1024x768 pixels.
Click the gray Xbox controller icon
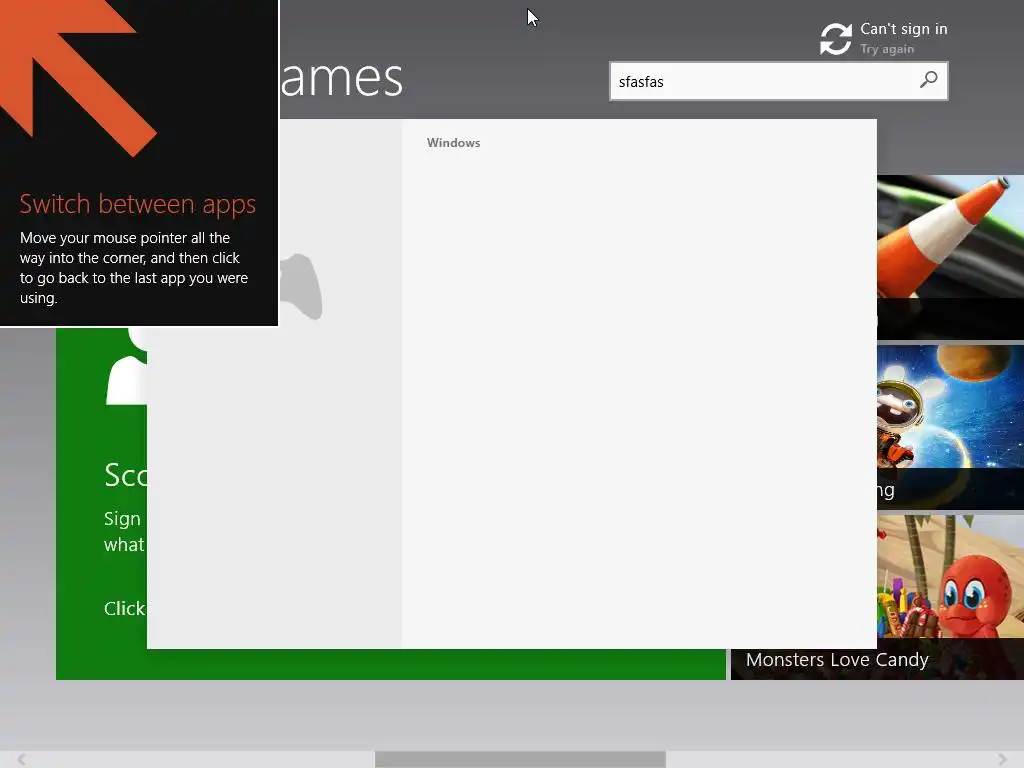(301, 286)
